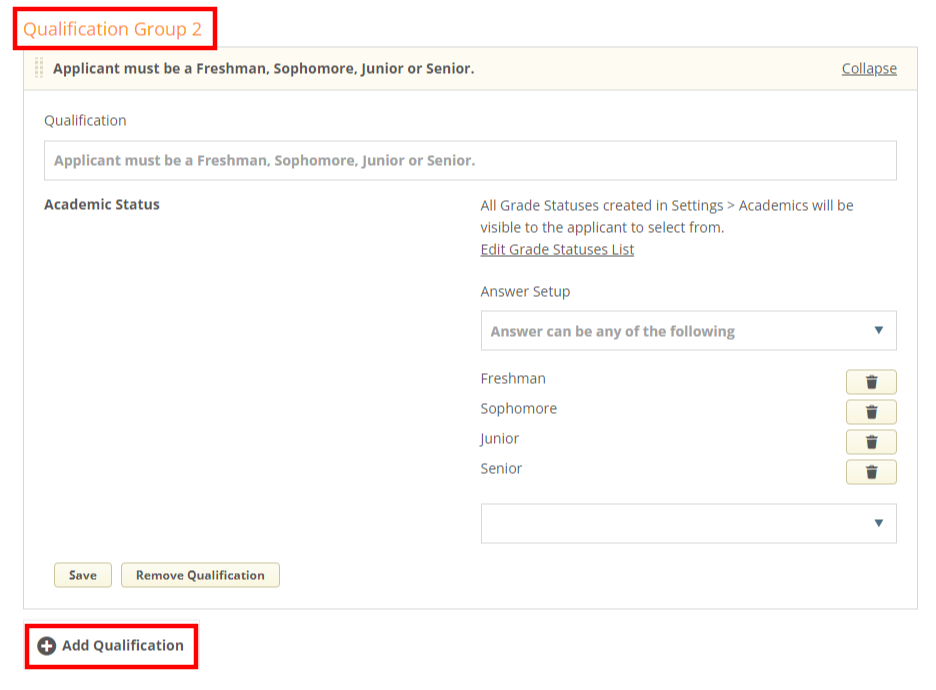Image resolution: width=936 pixels, height=690 pixels.
Task: Collapse the qualification panel
Action: coord(868,69)
